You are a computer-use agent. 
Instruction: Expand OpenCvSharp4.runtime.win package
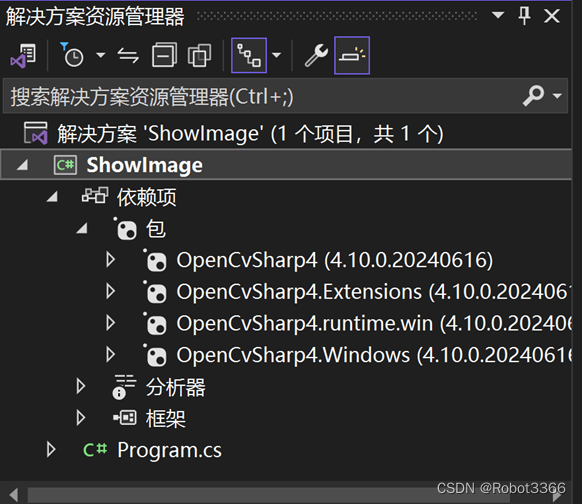(x=110, y=323)
